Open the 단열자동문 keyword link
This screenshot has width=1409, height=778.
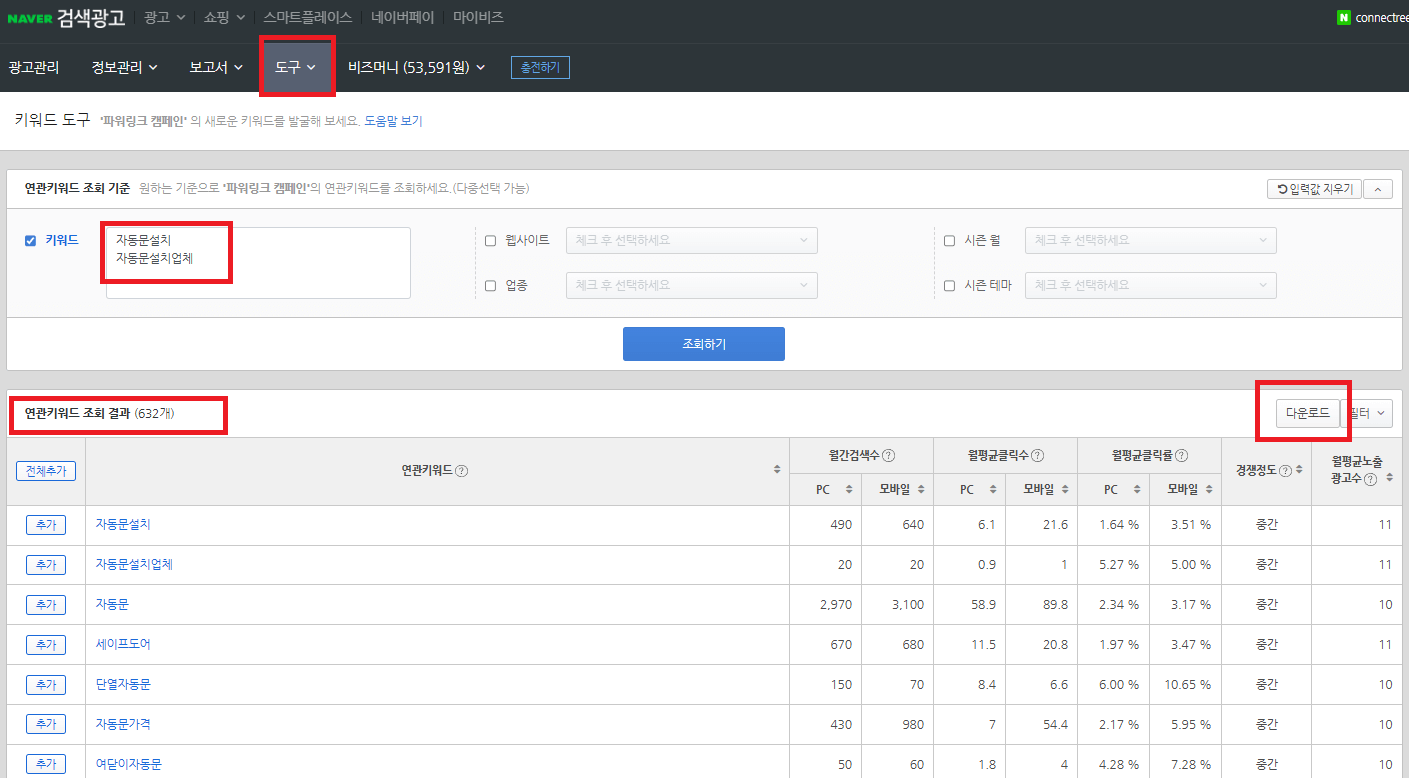[123, 684]
